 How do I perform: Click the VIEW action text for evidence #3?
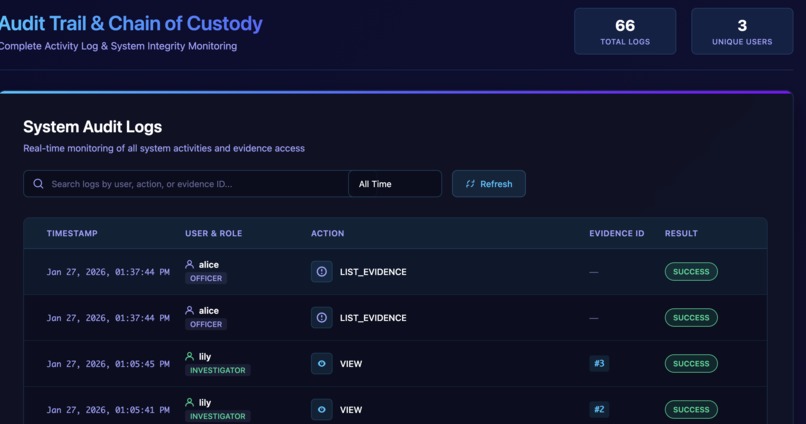click(x=351, y=364)
